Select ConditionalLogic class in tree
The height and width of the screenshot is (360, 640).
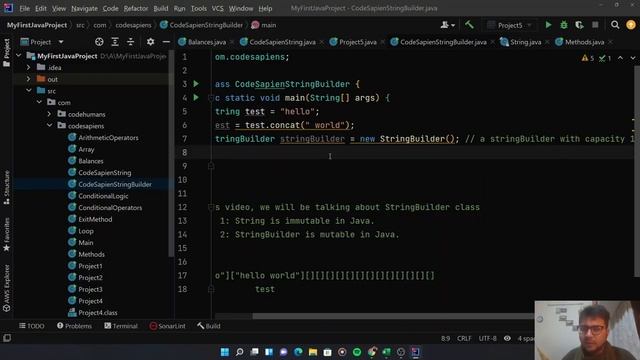point(103,196)
